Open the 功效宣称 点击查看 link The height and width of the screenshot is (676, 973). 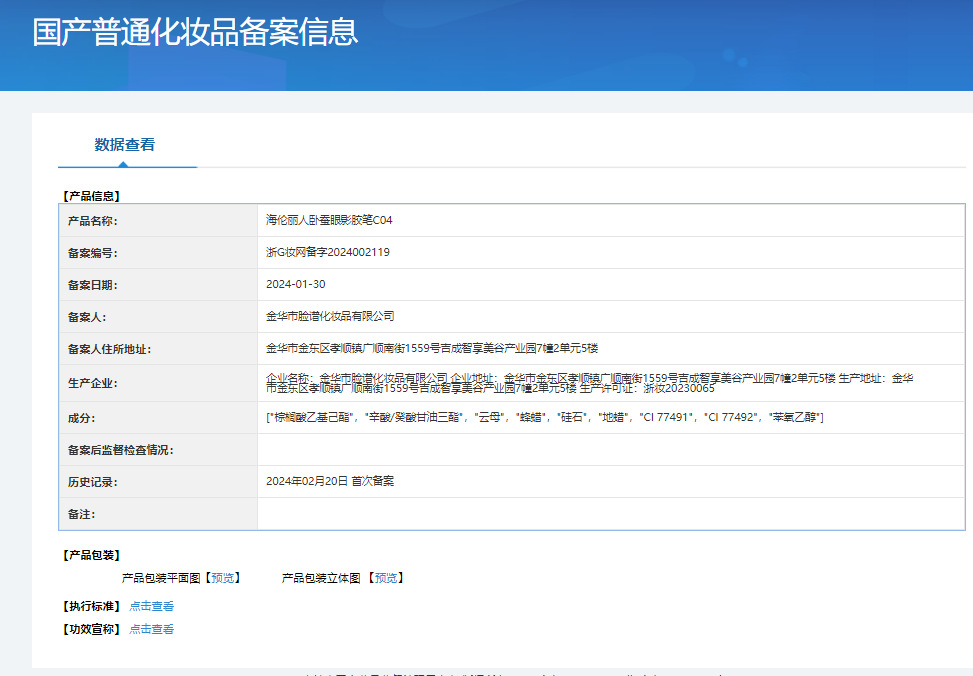point(151,629)
